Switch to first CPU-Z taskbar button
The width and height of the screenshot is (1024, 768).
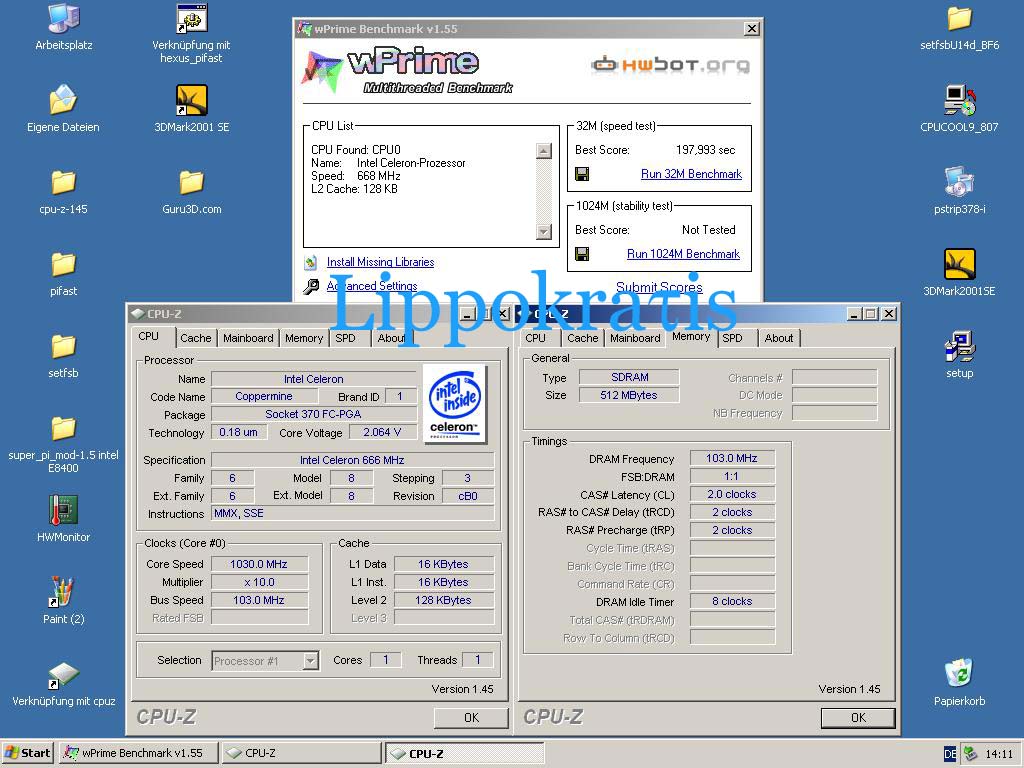[301, 753]
